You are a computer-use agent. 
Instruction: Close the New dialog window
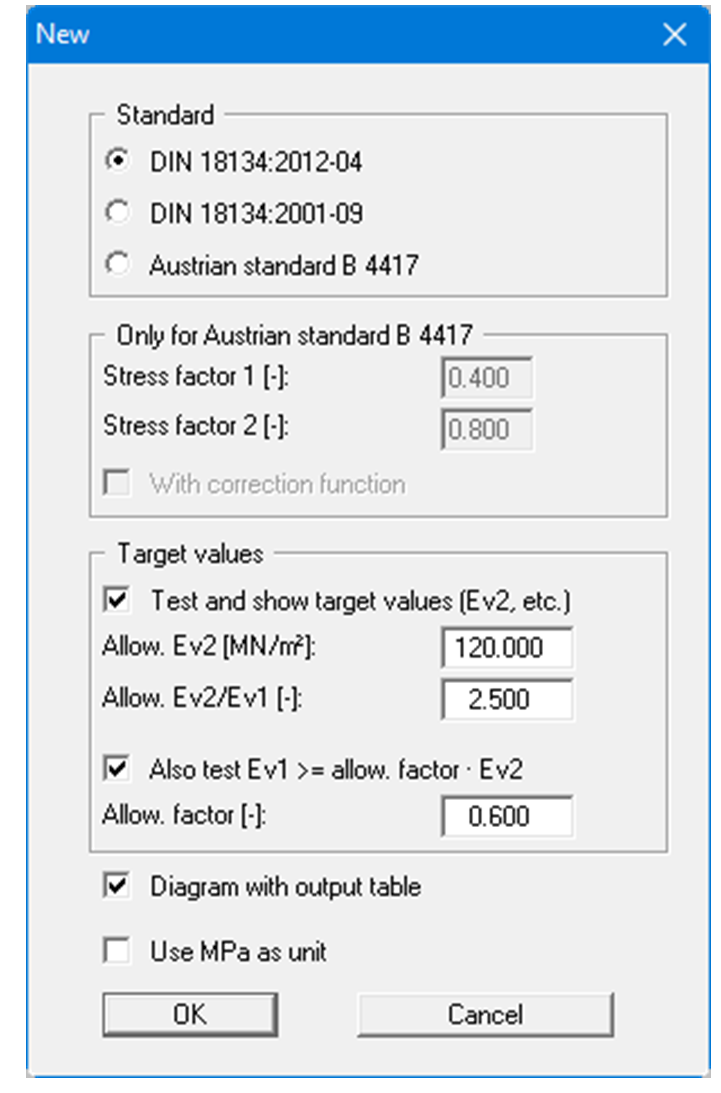[x=675, y=35]
